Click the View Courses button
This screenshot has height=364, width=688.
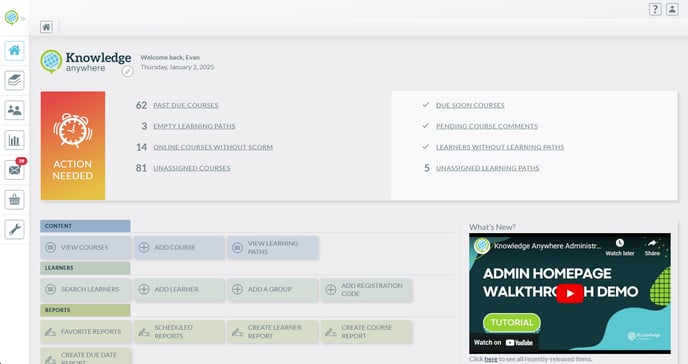[x=86, y=247]
